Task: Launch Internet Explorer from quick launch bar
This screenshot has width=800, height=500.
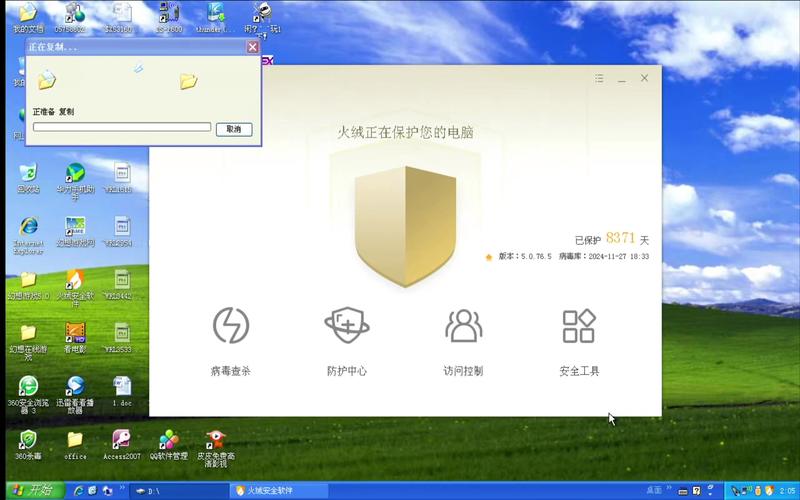Action: 78,491
